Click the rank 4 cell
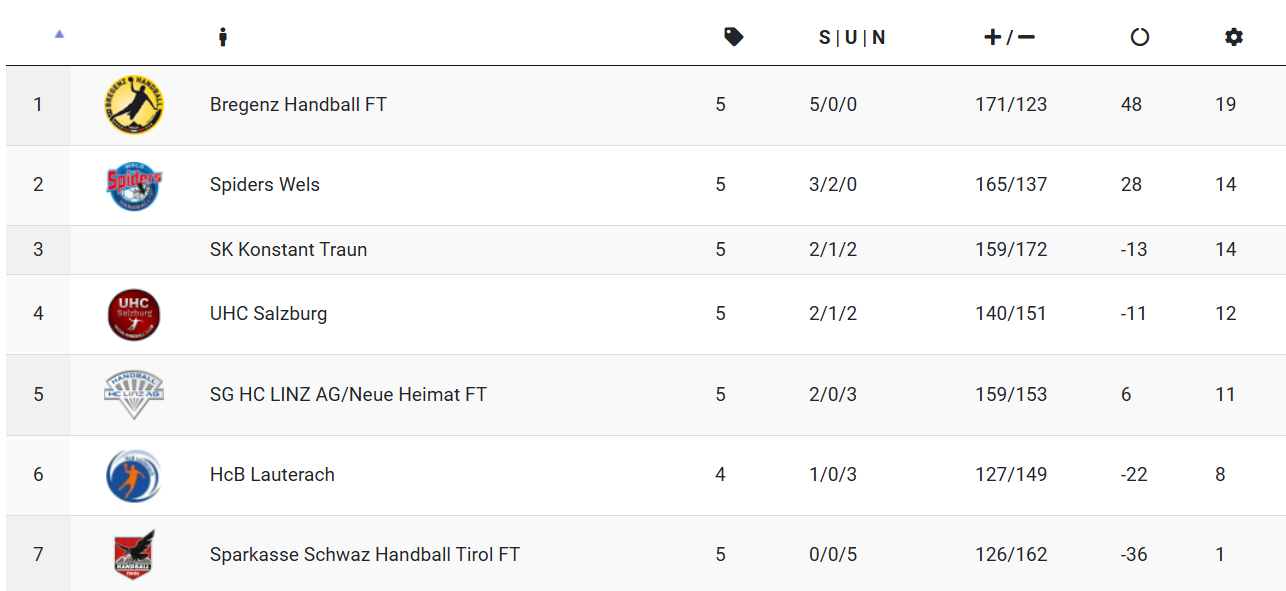The image size is (1286, 591). [x=38, y=314]
